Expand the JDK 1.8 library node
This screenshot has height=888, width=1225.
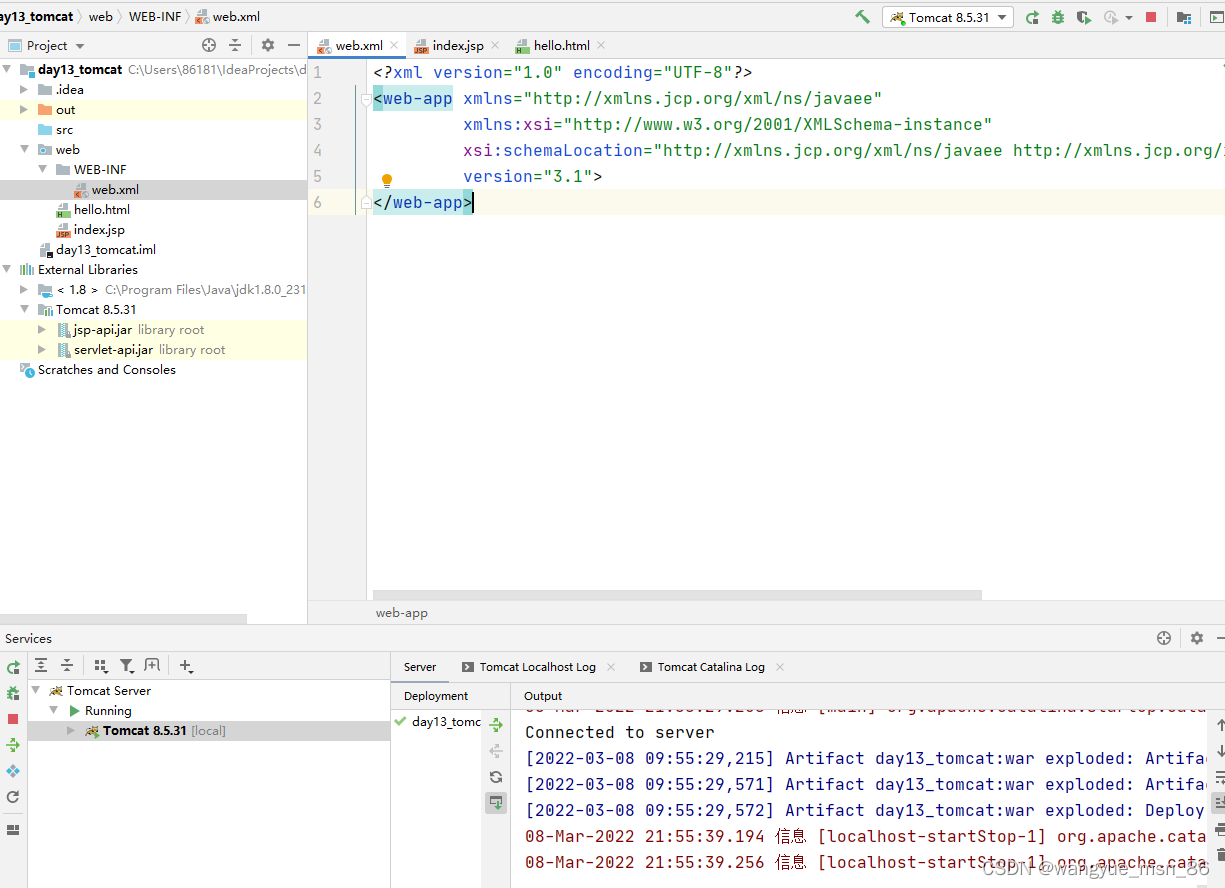[24, 290]
